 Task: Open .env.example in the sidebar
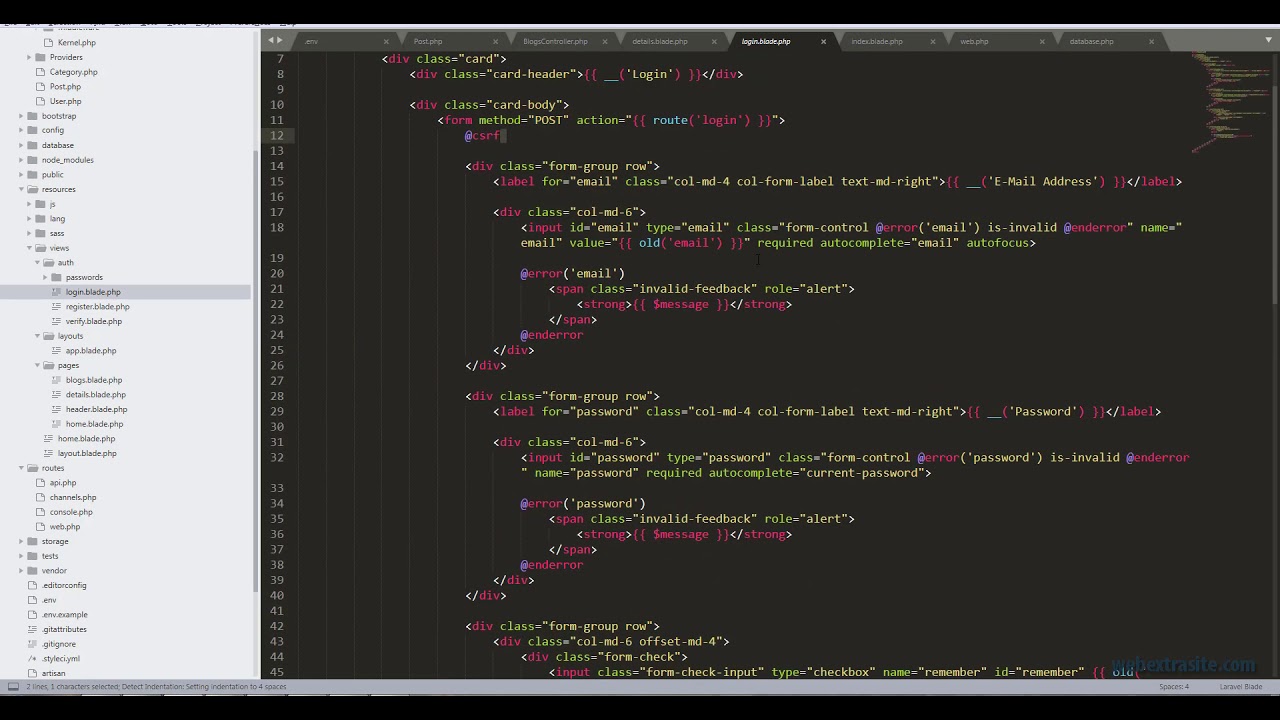click(65, 615)
